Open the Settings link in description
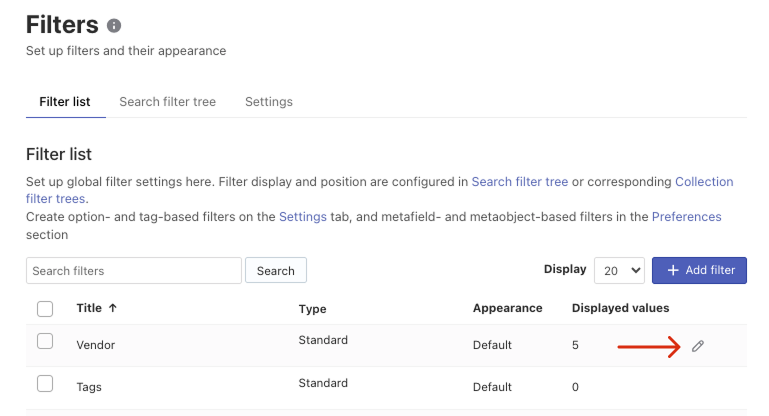Image resolution: width=769 pixels, height=416 pixels. coord(303,217)
